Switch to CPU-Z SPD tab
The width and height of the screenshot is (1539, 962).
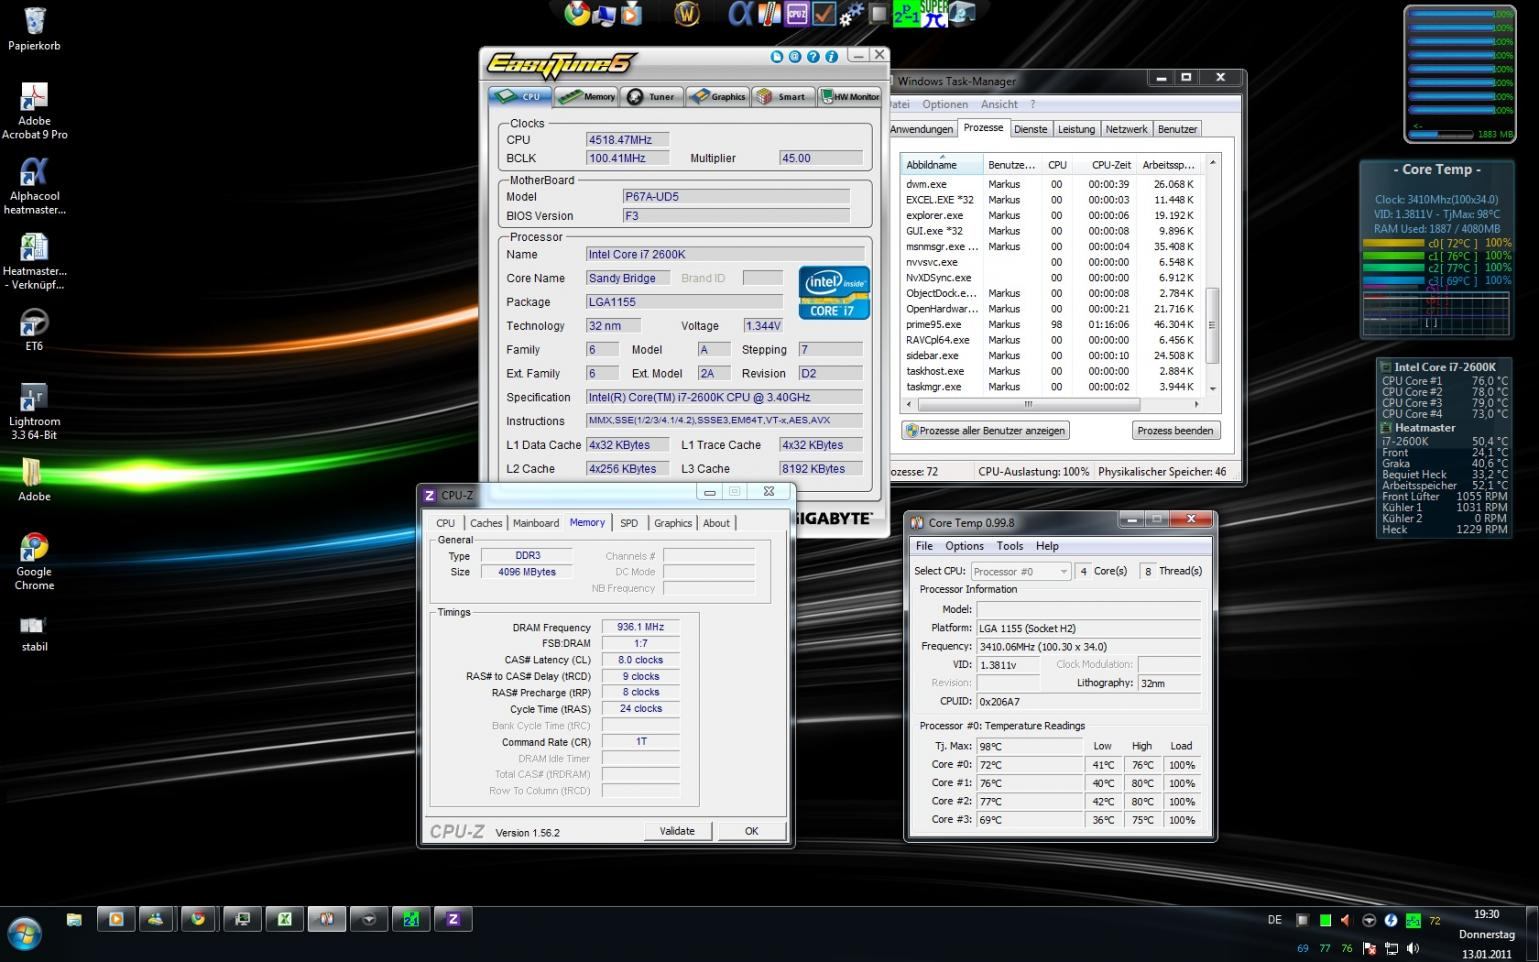coord(629,523)
